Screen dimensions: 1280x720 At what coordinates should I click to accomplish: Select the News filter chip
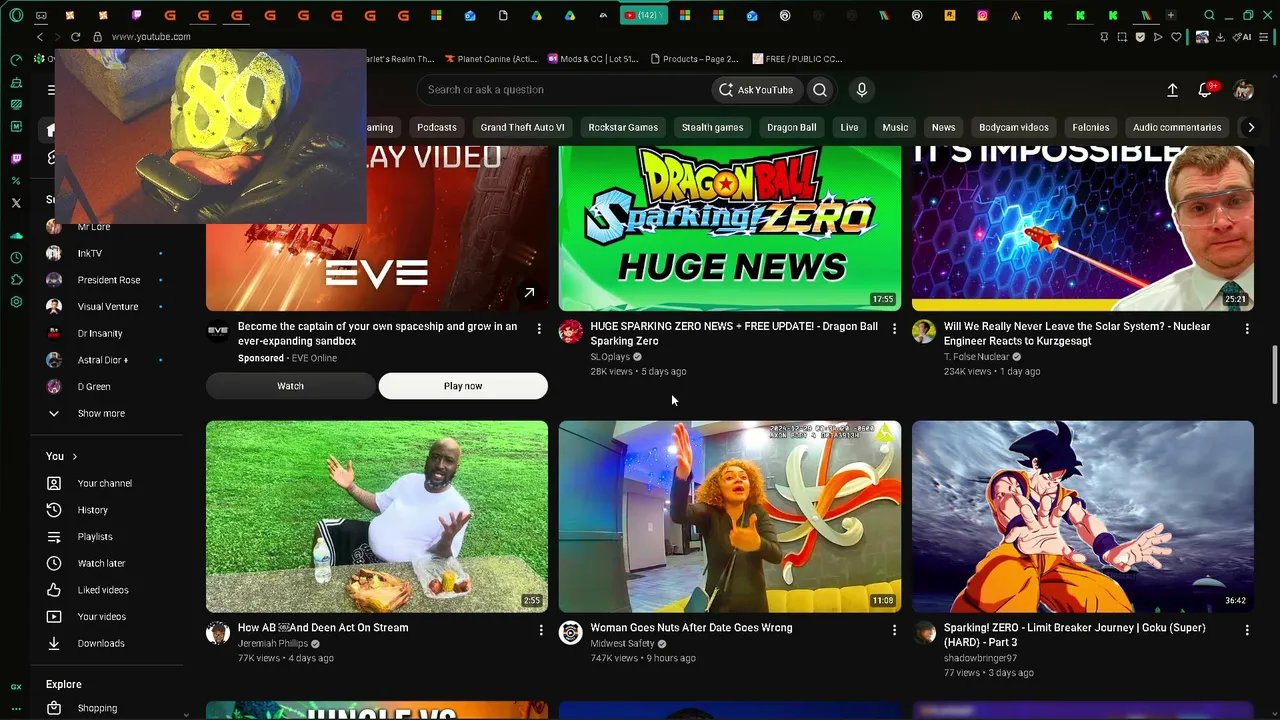tap(944, 127)
